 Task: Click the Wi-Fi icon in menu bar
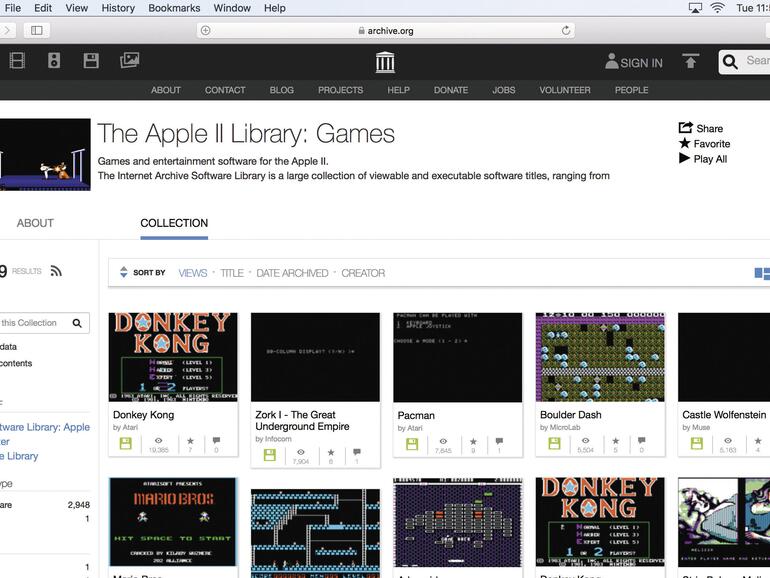(x=717, y=8)
